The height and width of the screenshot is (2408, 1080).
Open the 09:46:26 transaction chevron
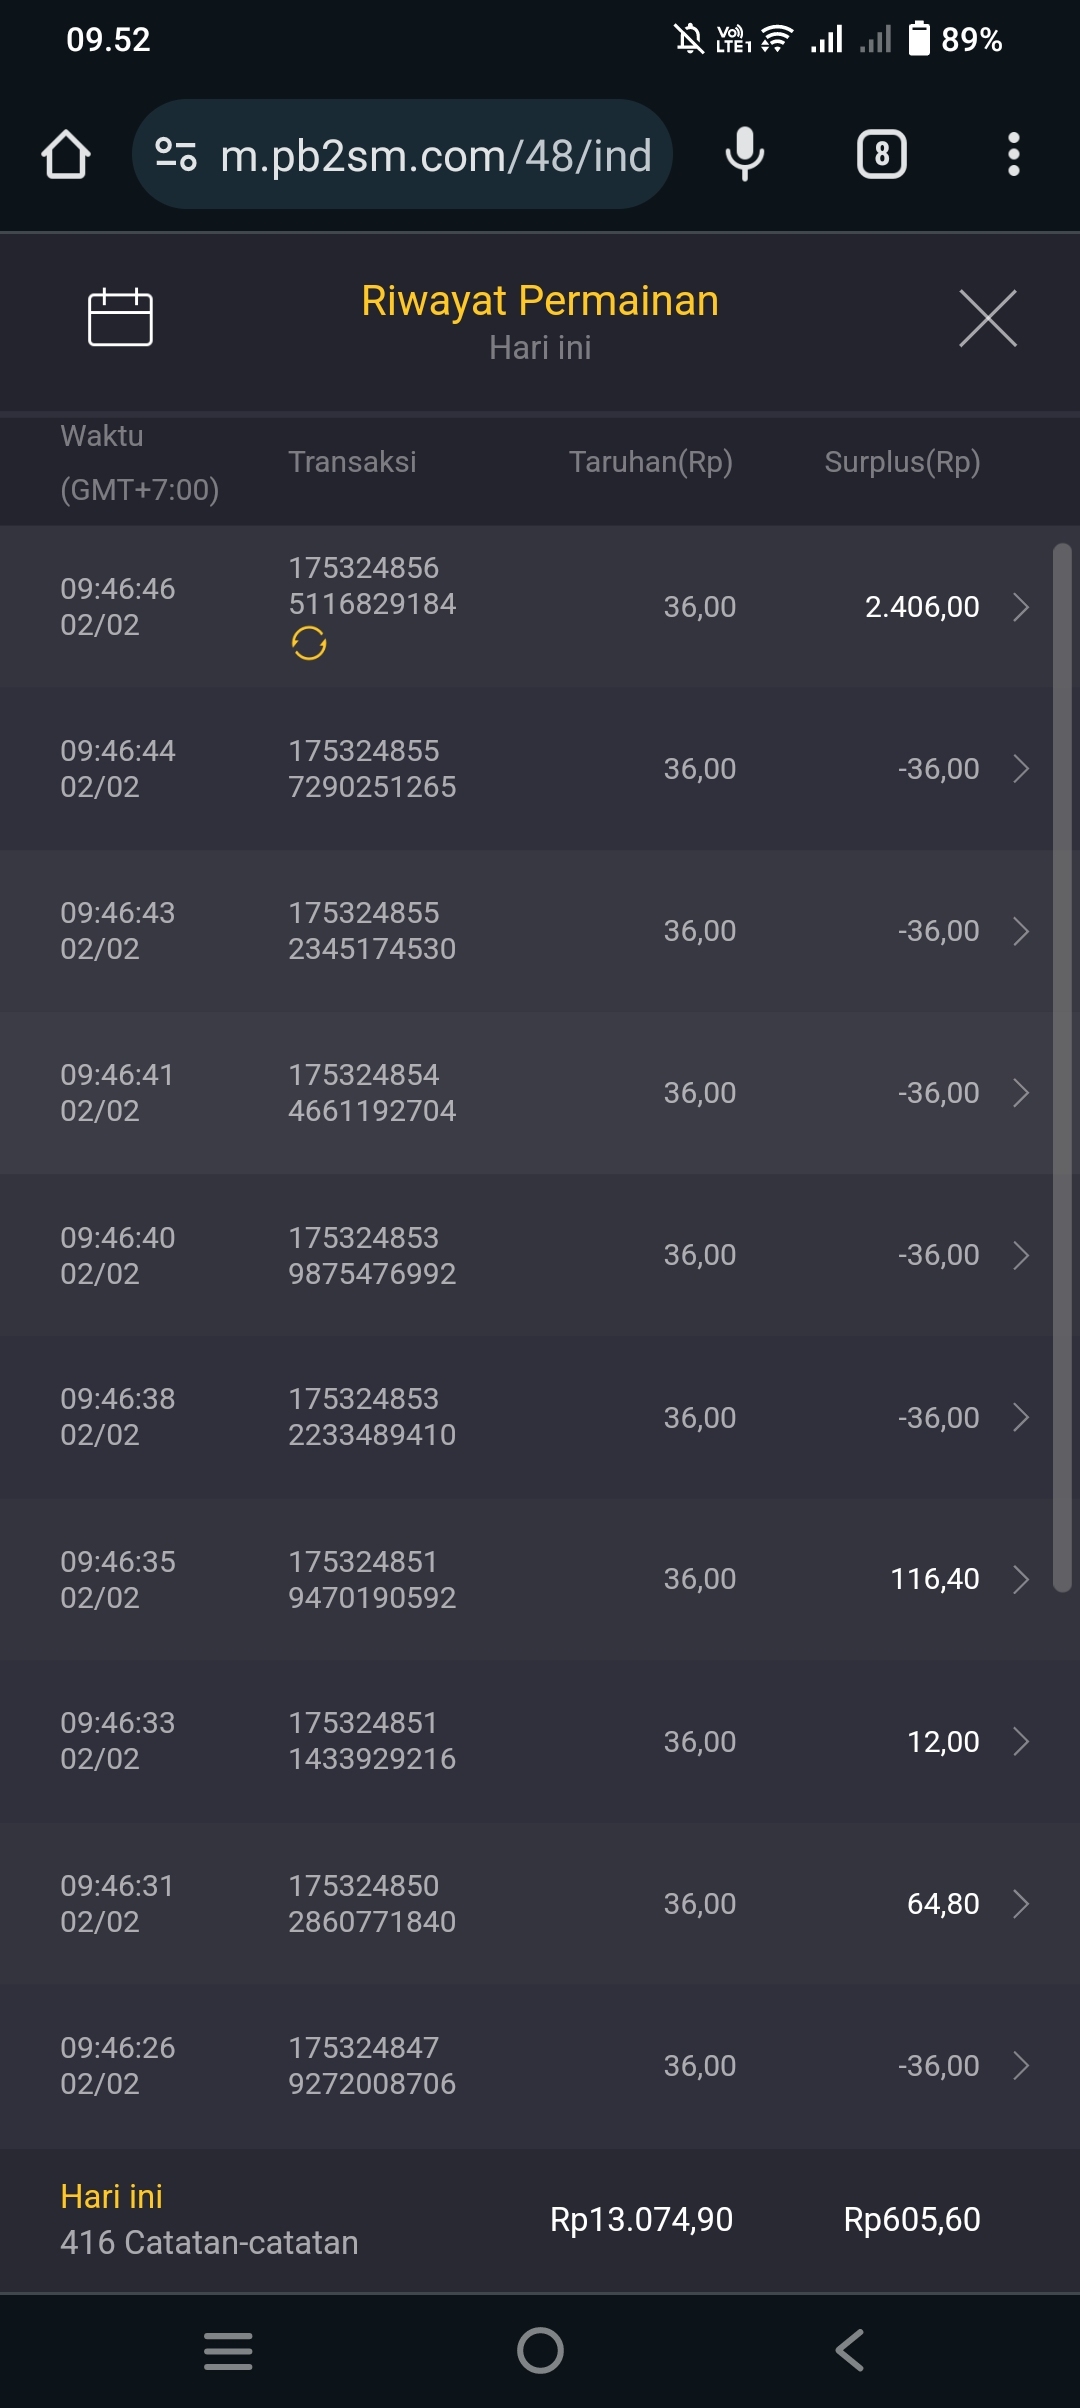(x=1021, y=2065)
